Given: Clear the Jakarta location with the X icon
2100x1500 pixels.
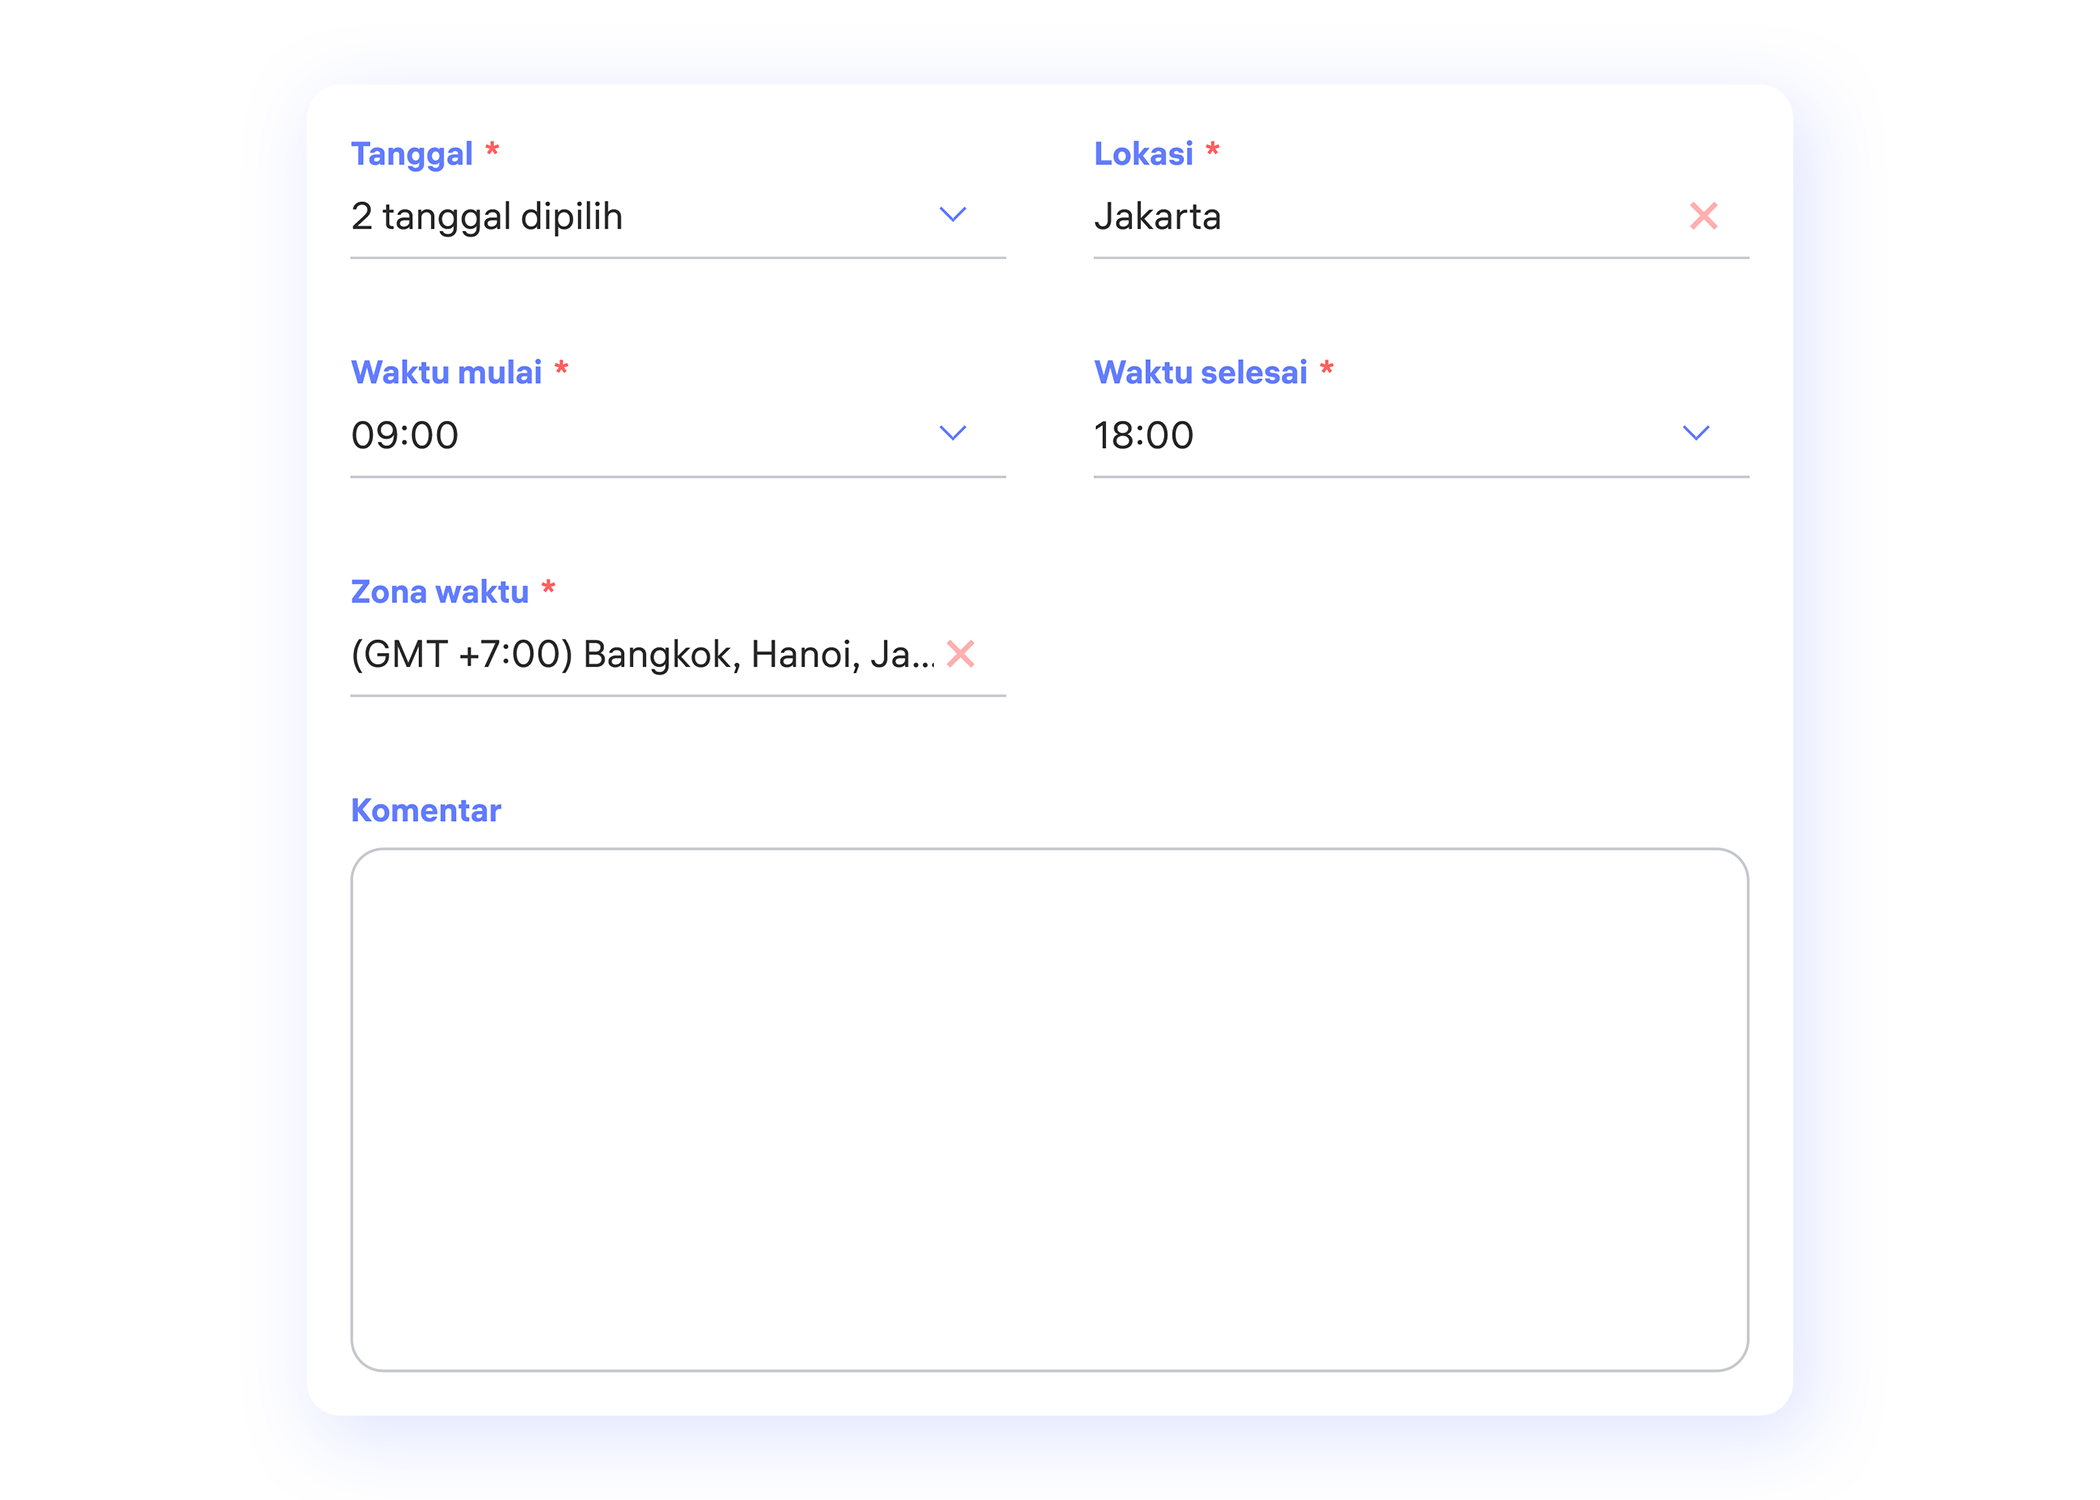Looking at the screenshot, I should coord(1704,215).
